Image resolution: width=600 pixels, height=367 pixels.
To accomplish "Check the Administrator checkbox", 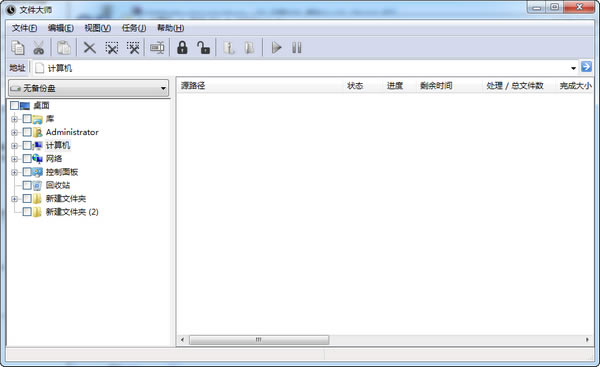I will click(x=27, y=132).
